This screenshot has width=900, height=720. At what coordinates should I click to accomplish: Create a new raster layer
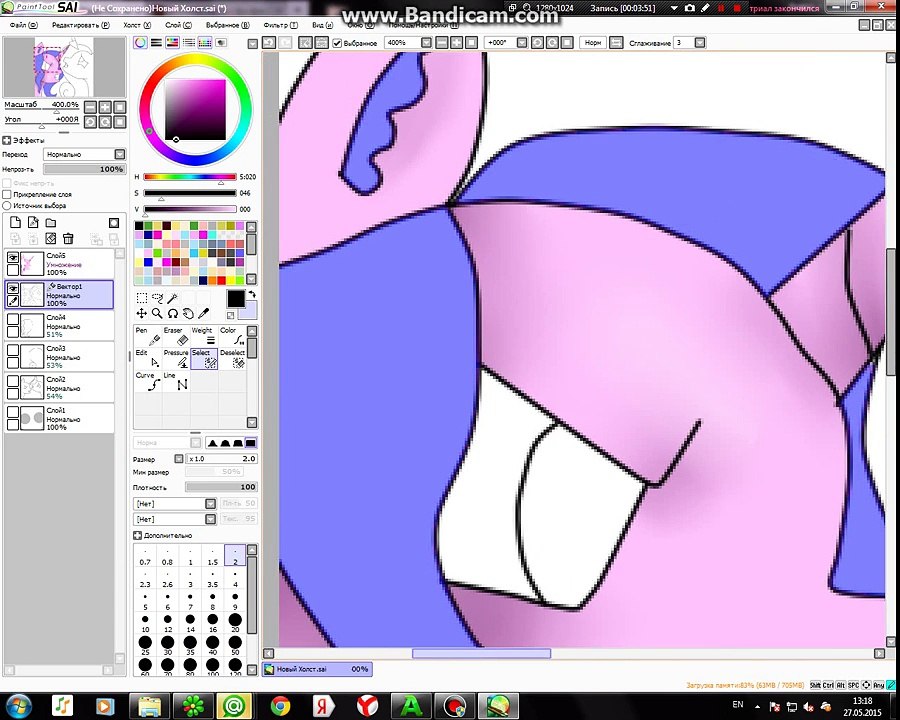(15, 223)
